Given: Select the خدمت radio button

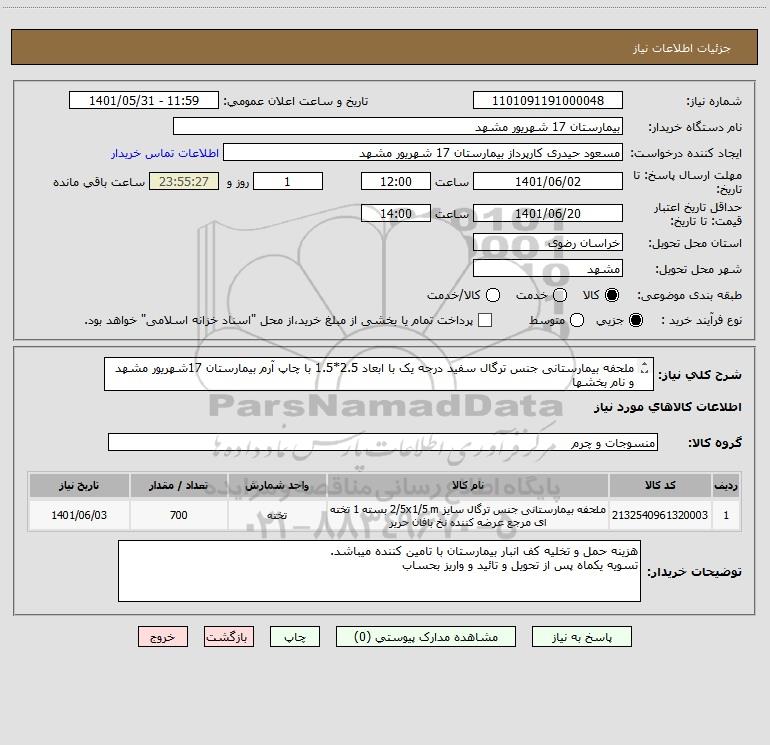Looking at the screenshot, I should click(560, 295).
